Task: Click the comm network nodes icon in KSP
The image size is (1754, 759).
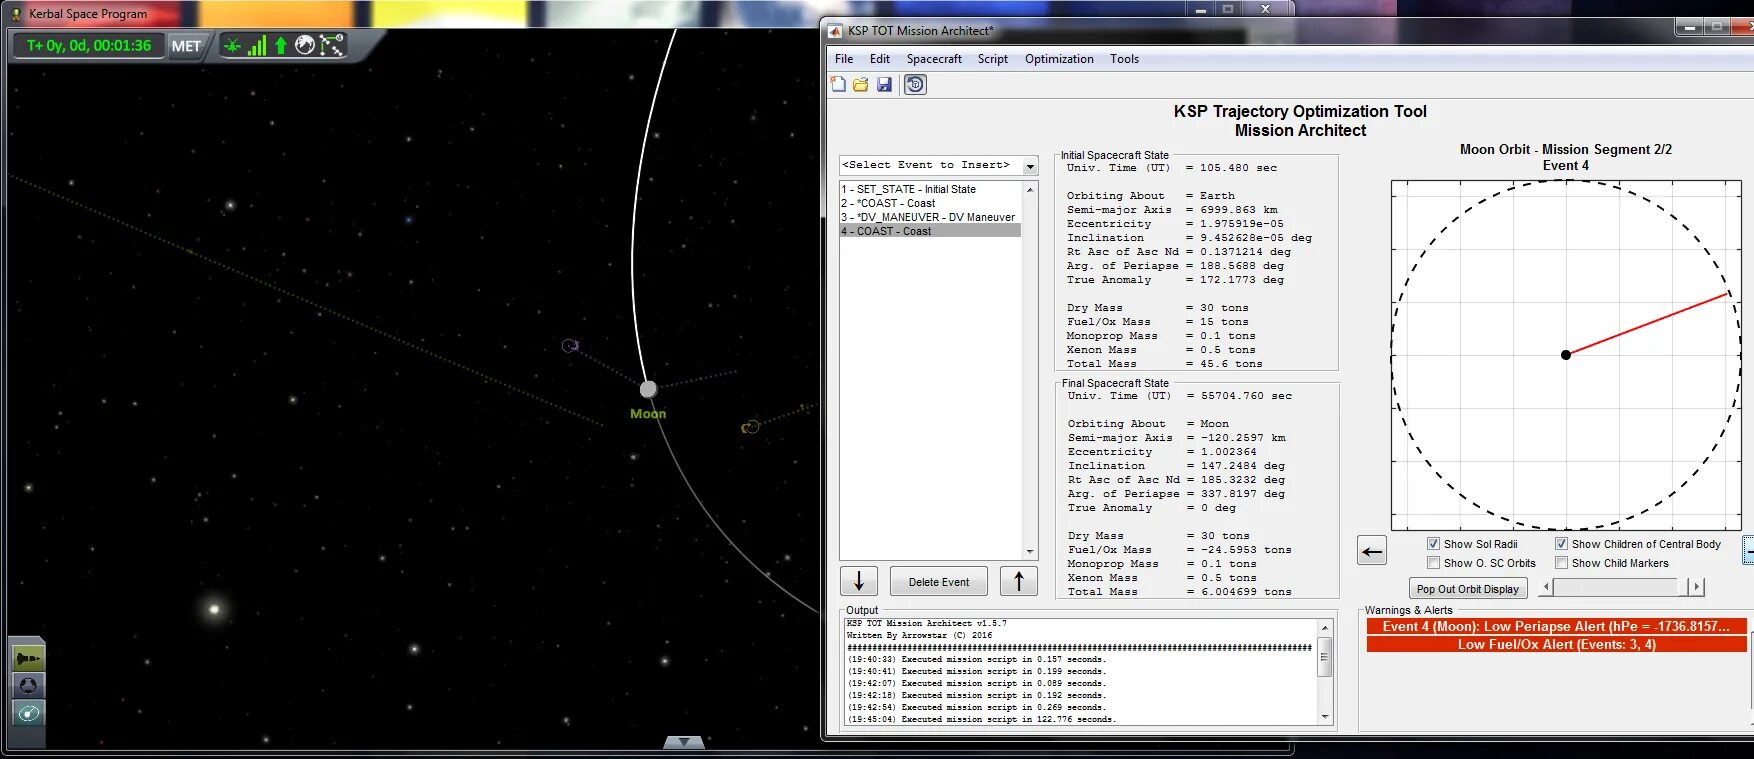Action: [x=332, y=45]
